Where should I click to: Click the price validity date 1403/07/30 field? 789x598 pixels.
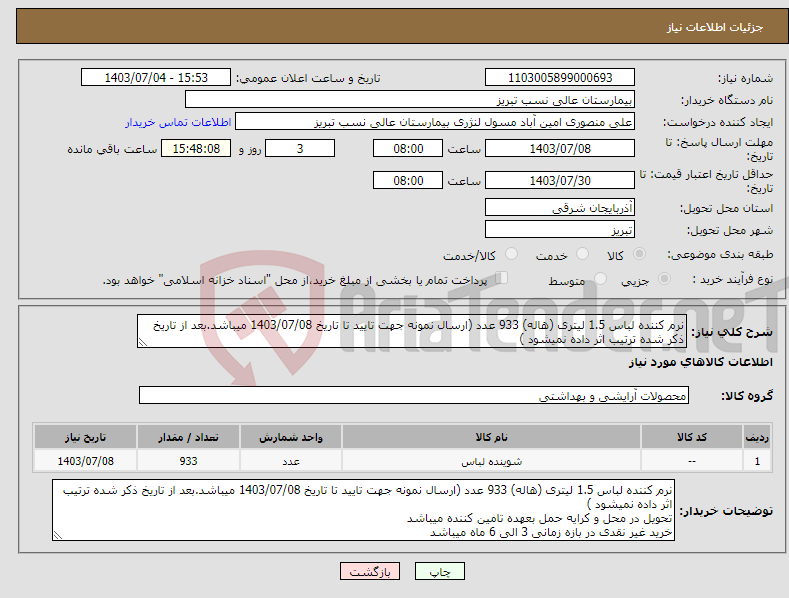point(560,180)
